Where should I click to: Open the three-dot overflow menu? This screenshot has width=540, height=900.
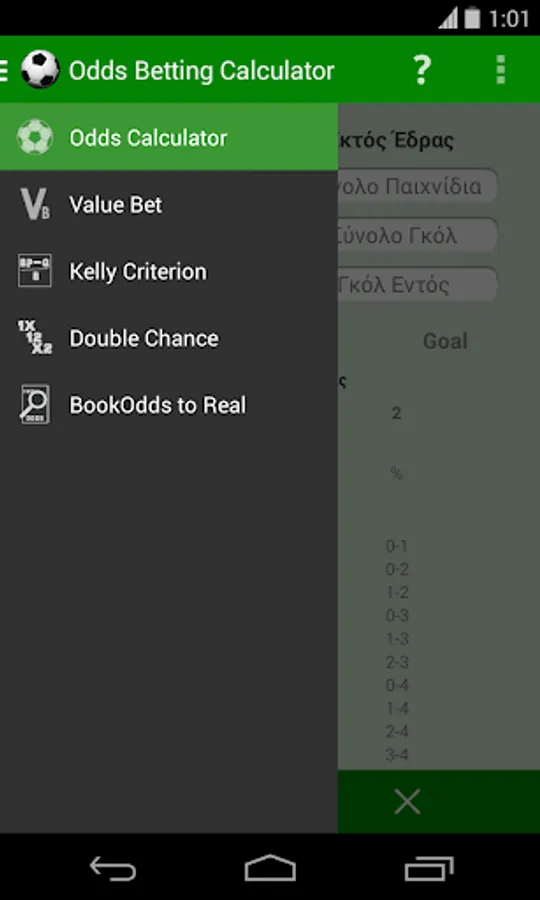pyautogui.click(x=500, y=70)
